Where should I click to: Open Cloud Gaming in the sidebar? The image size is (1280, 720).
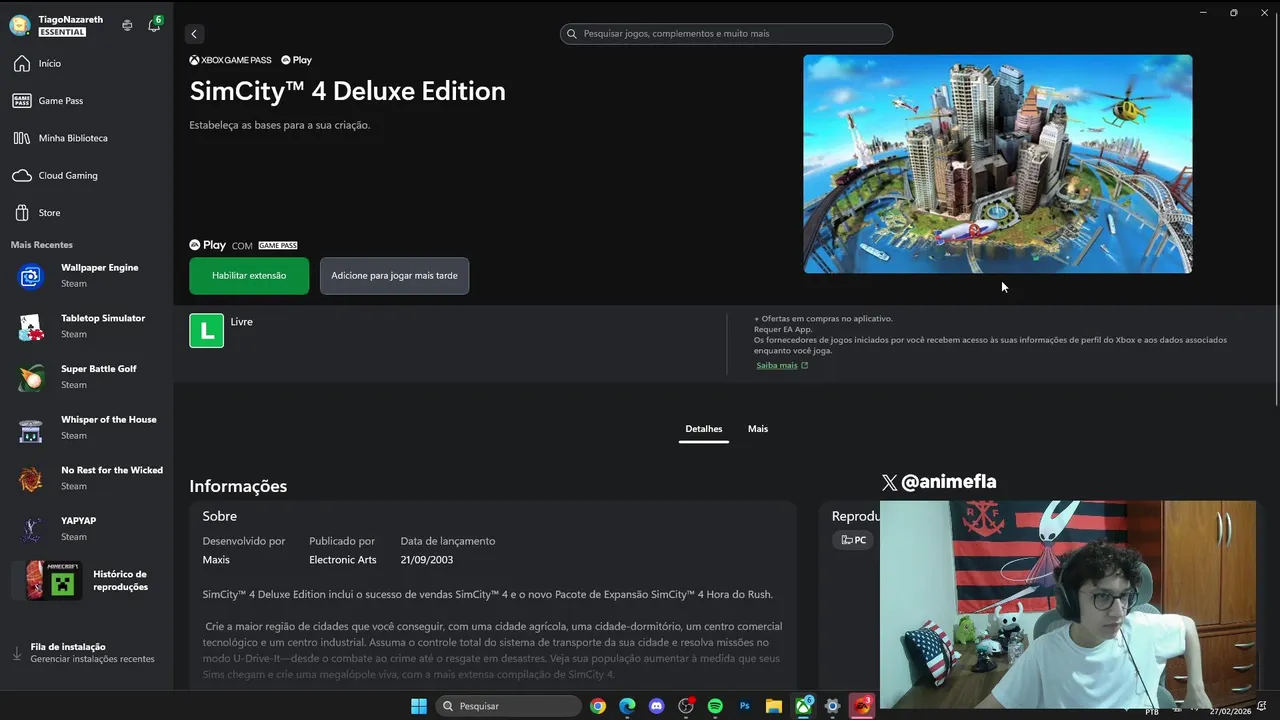click(x=86, y=175)
